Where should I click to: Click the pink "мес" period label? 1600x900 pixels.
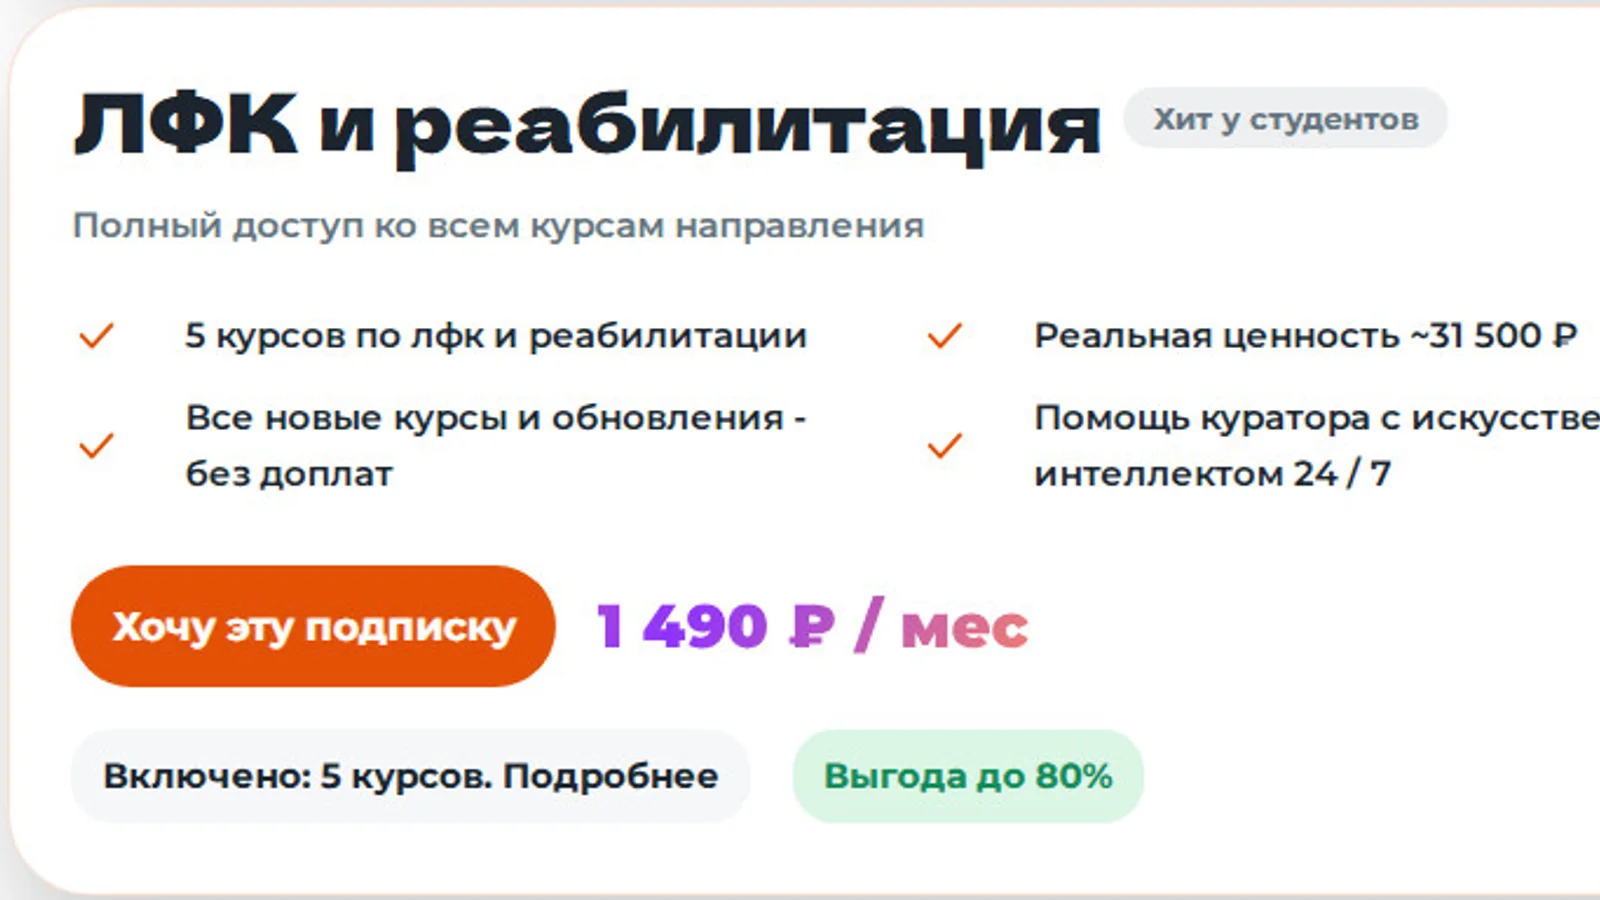click(x=964, y=629)
